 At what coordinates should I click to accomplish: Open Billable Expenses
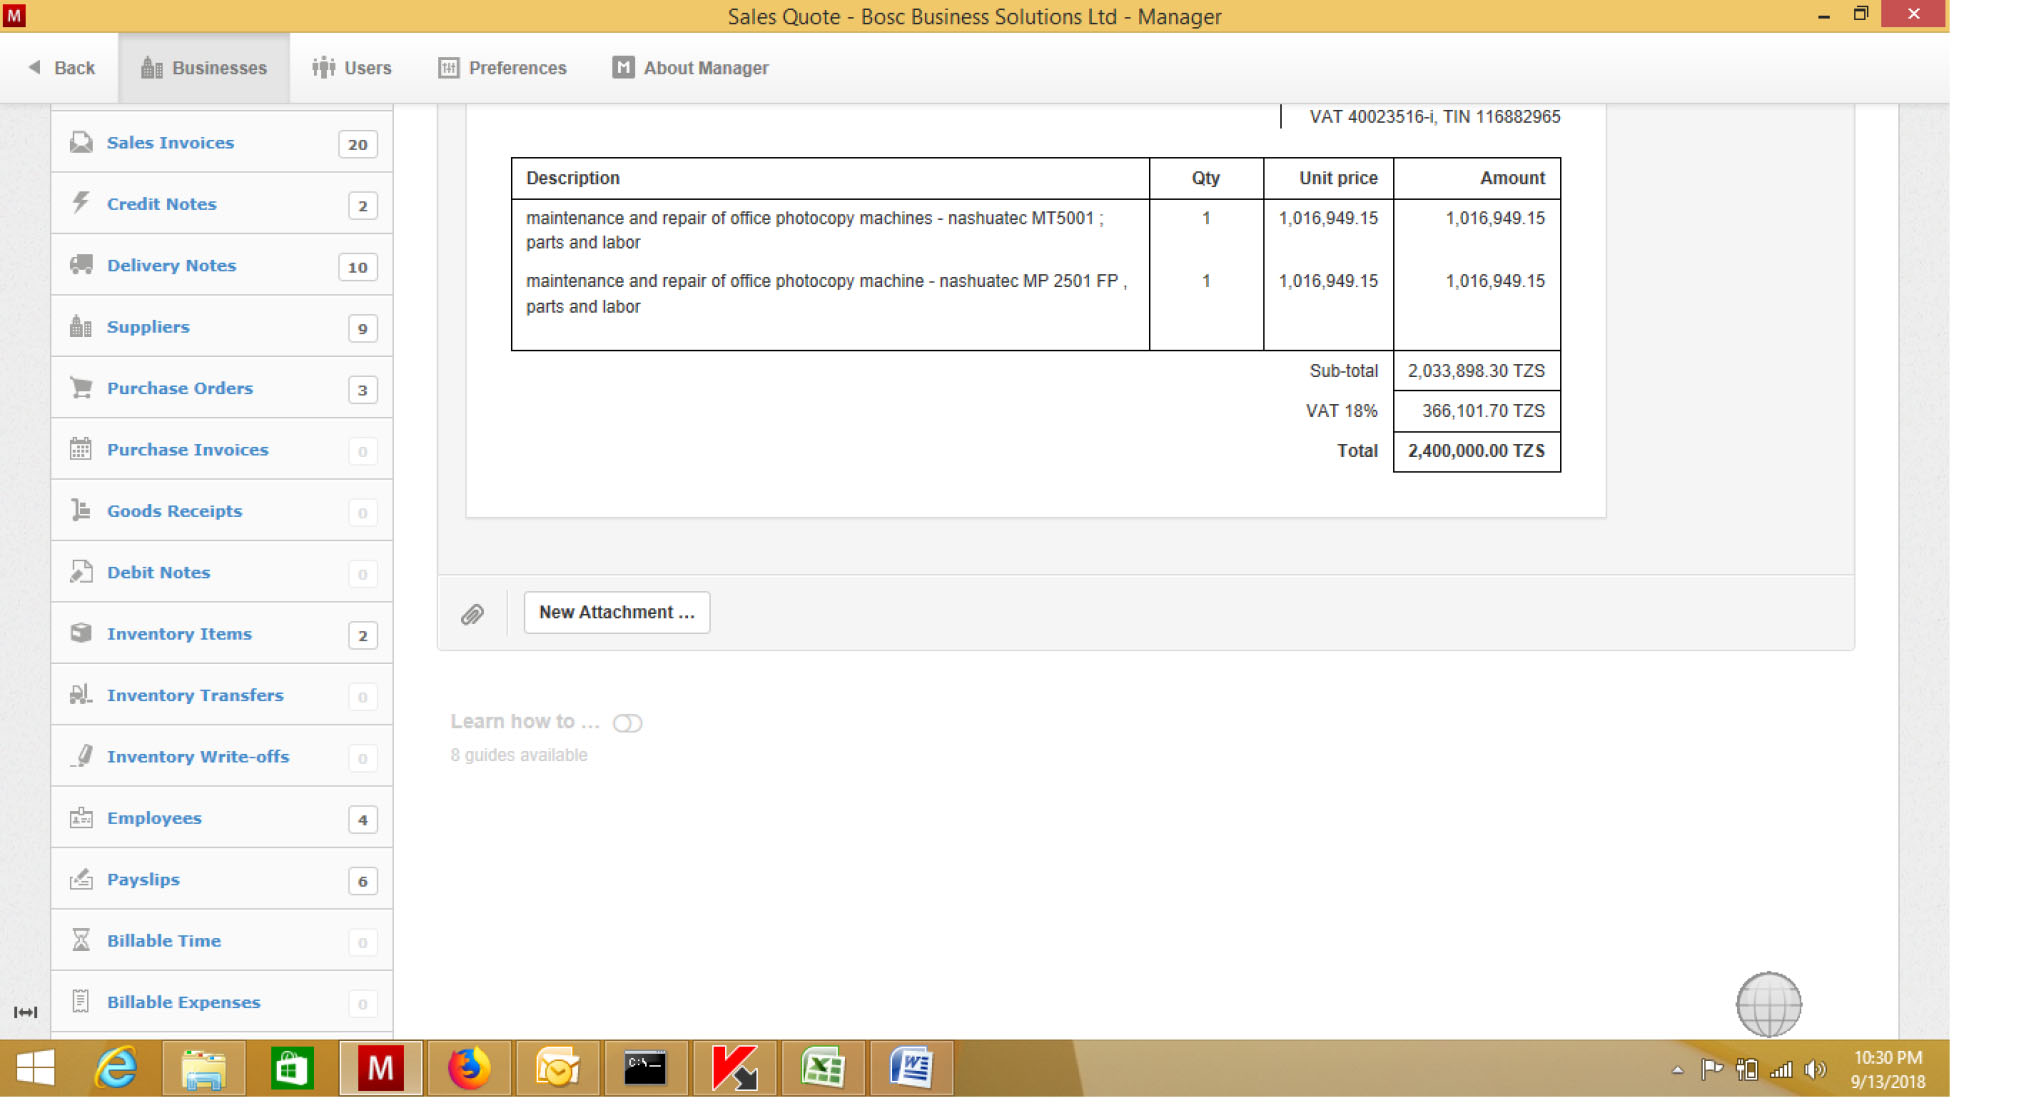[x=221, y=1002]
